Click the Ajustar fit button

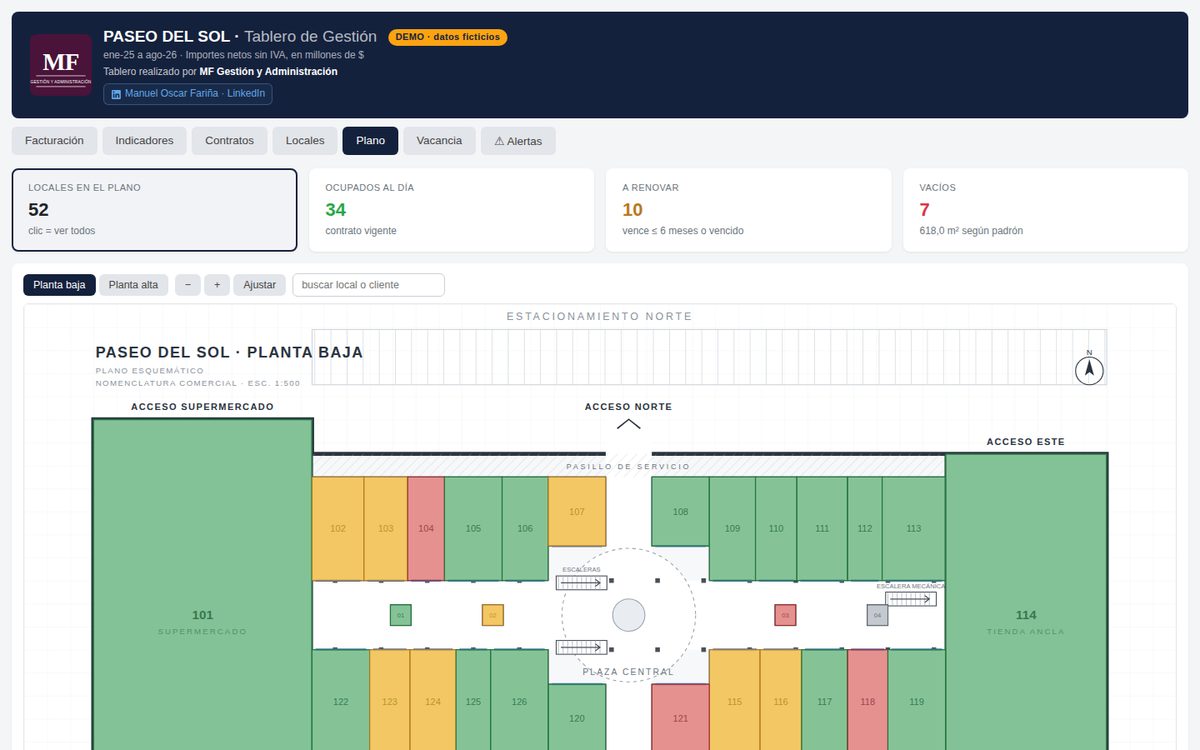(x=260, y=285)
